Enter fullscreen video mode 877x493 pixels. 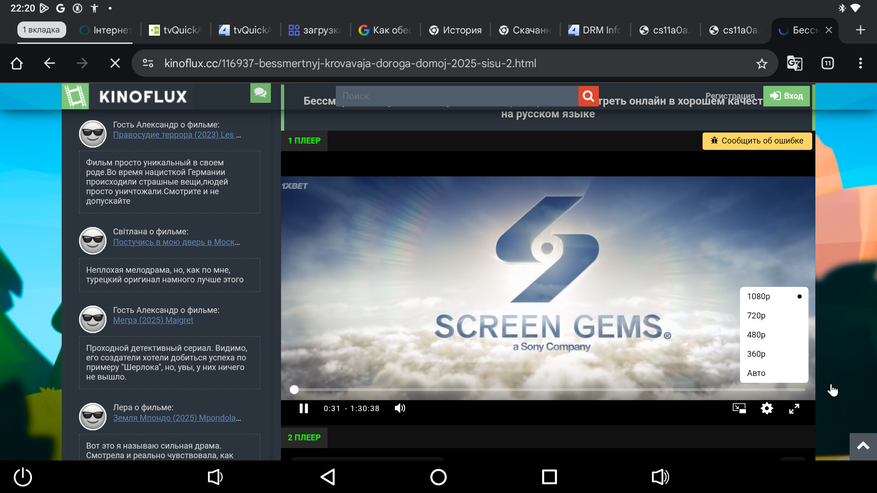(x=794, y=409)
